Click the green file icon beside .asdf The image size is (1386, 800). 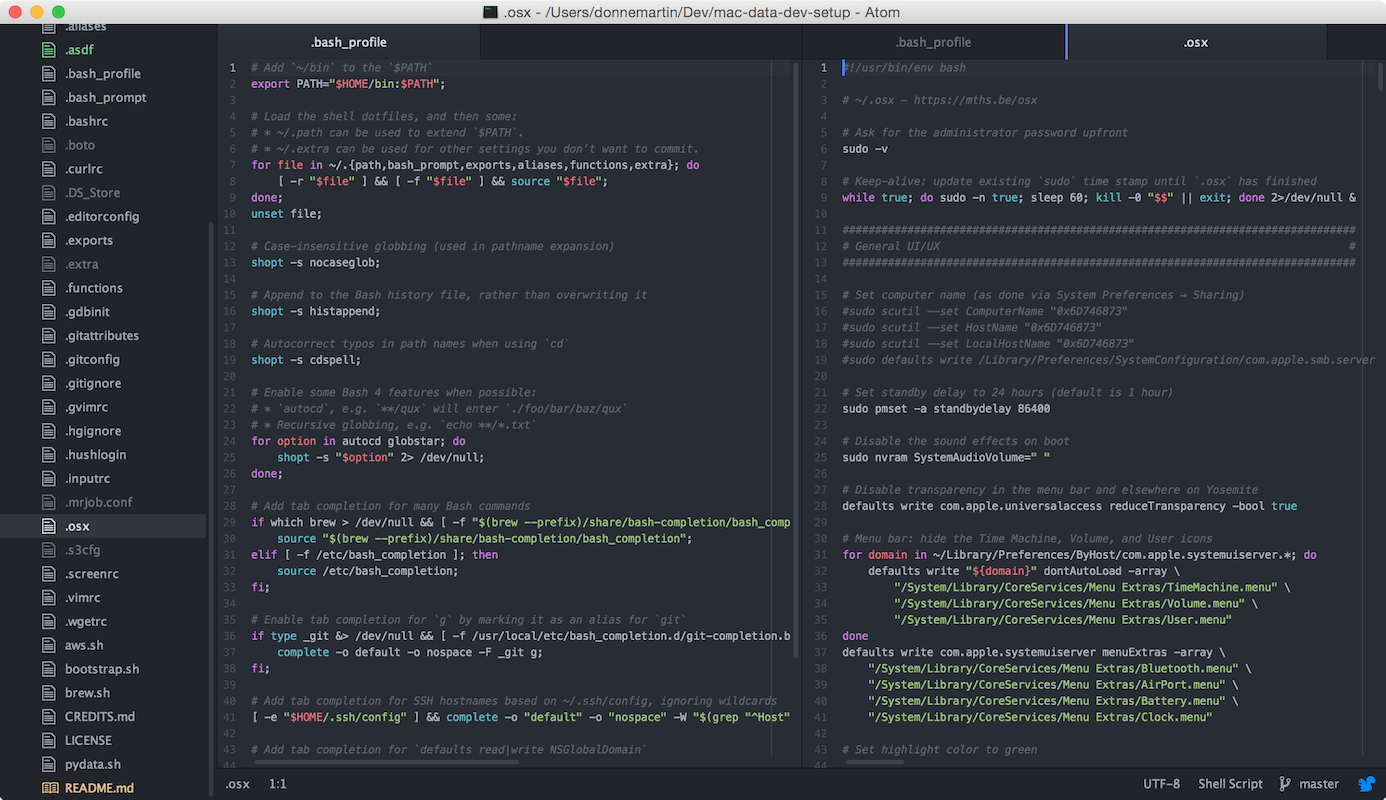click(x=49, y=49)
